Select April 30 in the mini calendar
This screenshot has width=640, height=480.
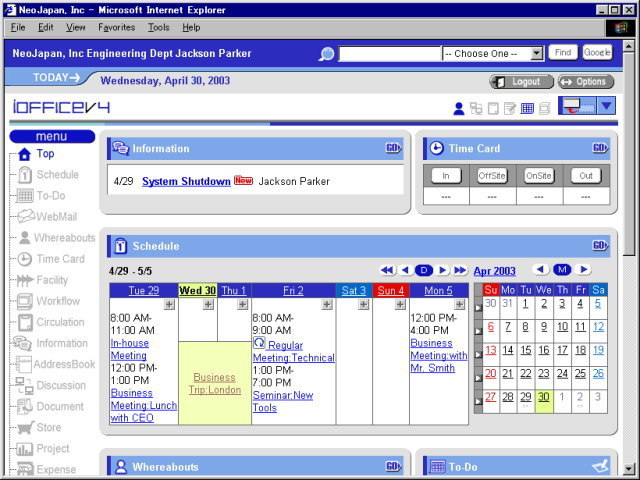click(x=544, y=397)
